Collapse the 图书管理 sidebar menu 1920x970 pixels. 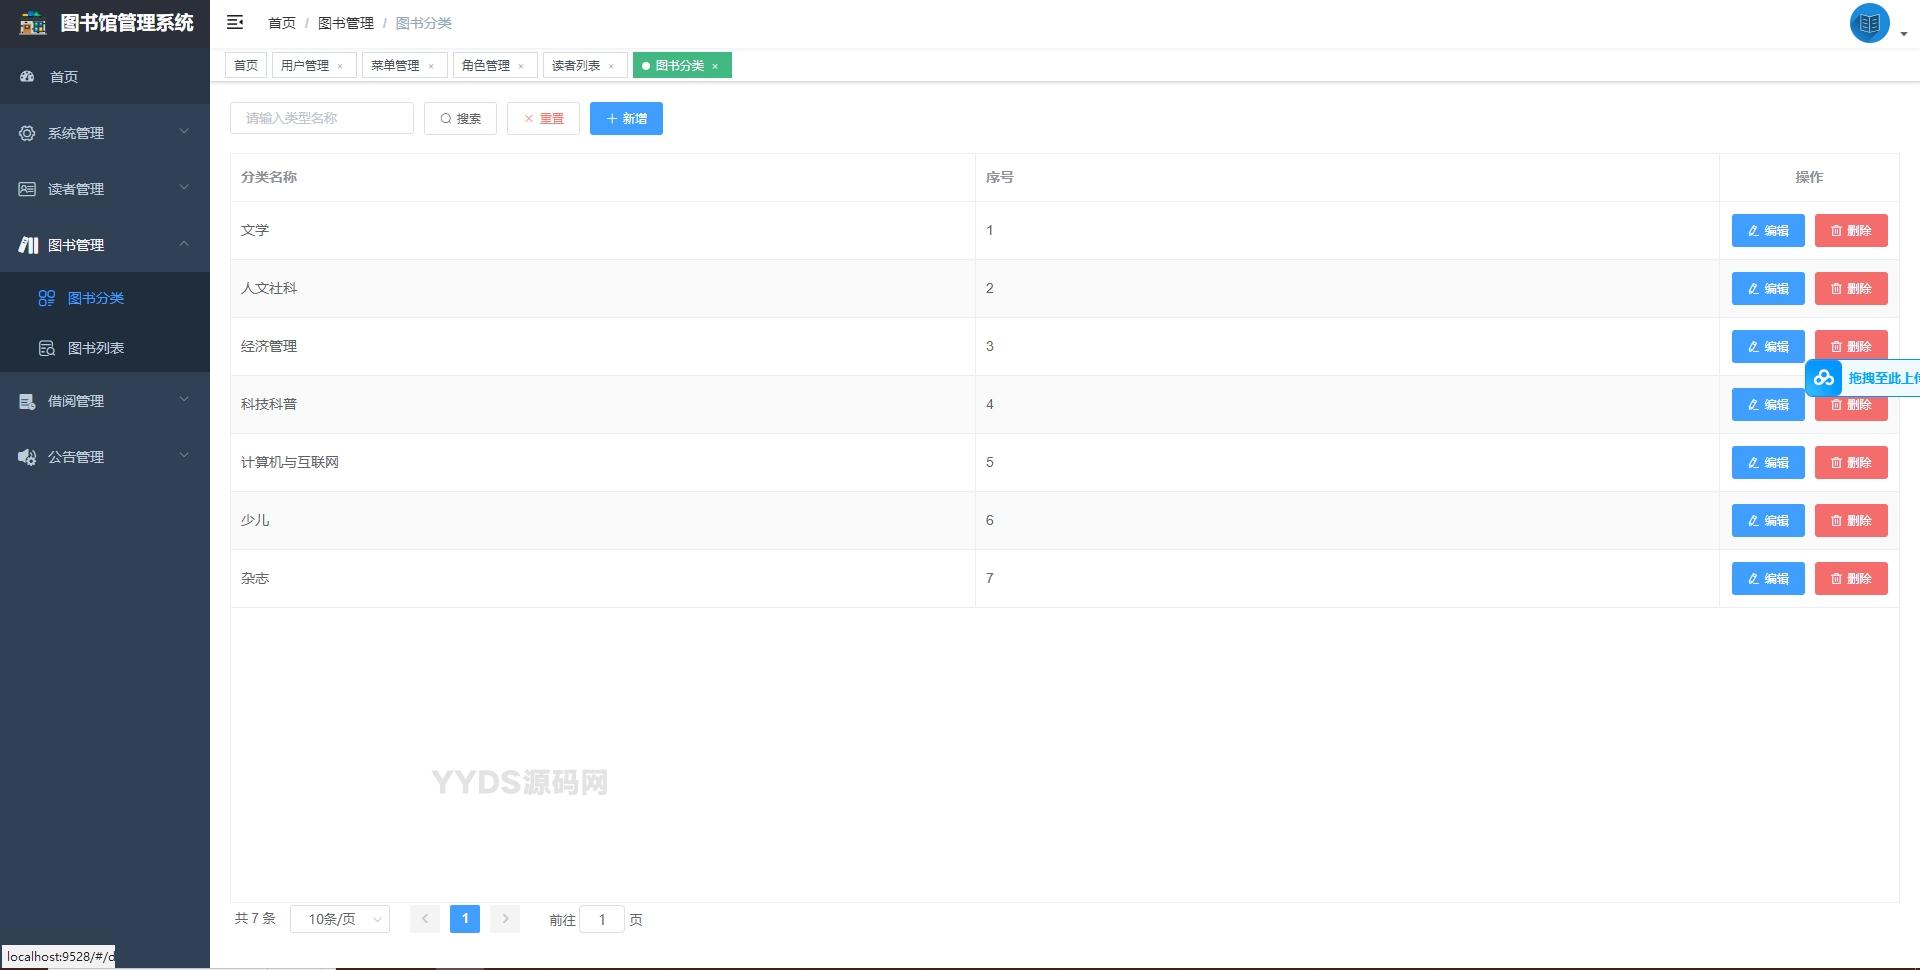coord(104,245)
